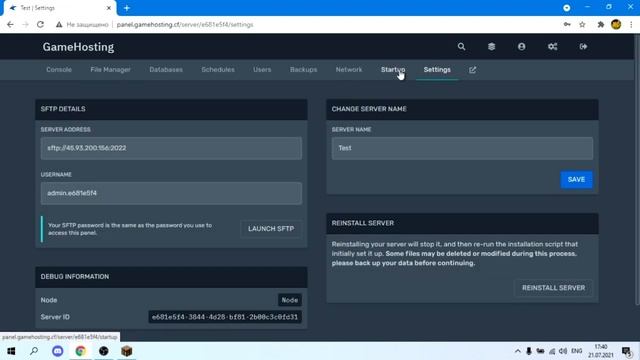This screenshot has height=360, width=640.
Task: Click the SFTP Username field
Action: (171, 193)
